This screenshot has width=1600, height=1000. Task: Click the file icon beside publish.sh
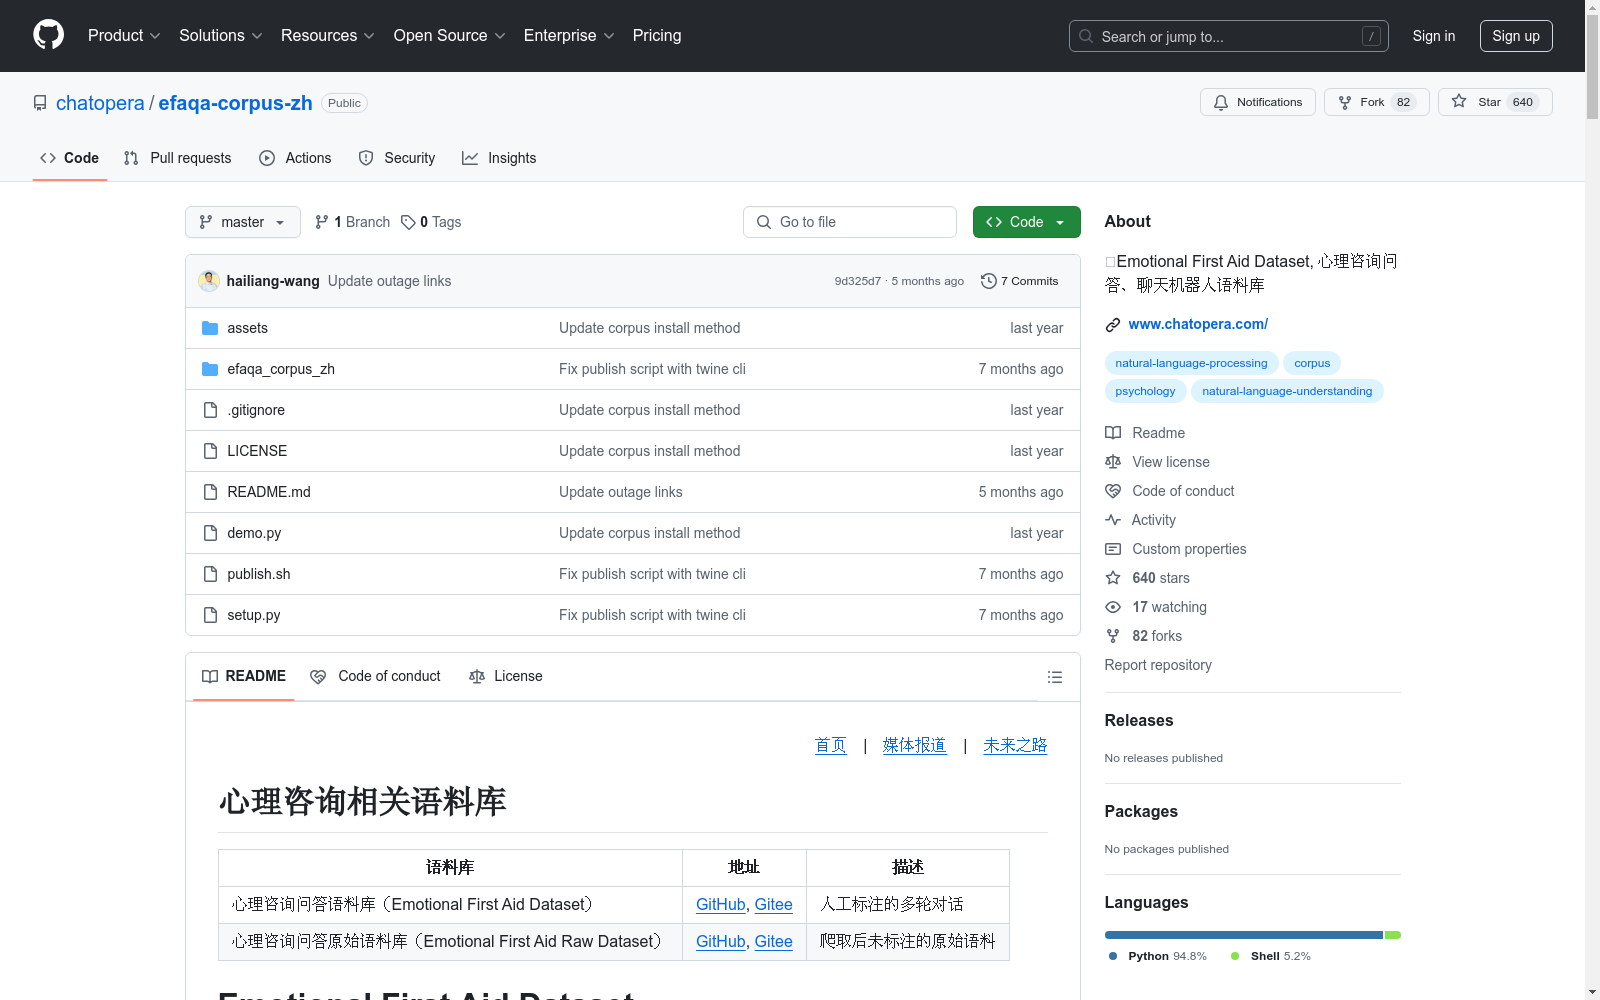coord(210,574)
